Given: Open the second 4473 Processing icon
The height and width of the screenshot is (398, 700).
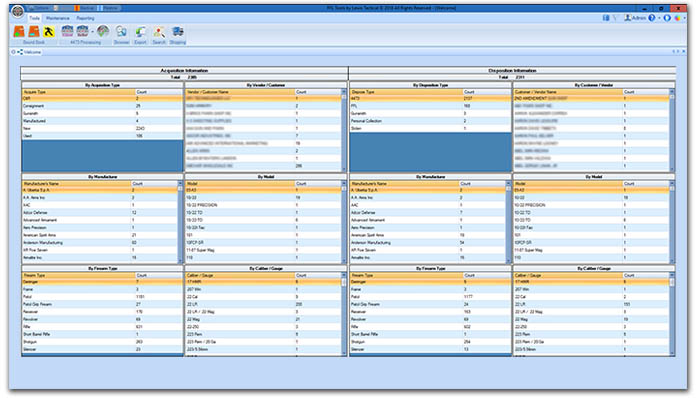Looking at the screenshot, I should pos(83,31).
